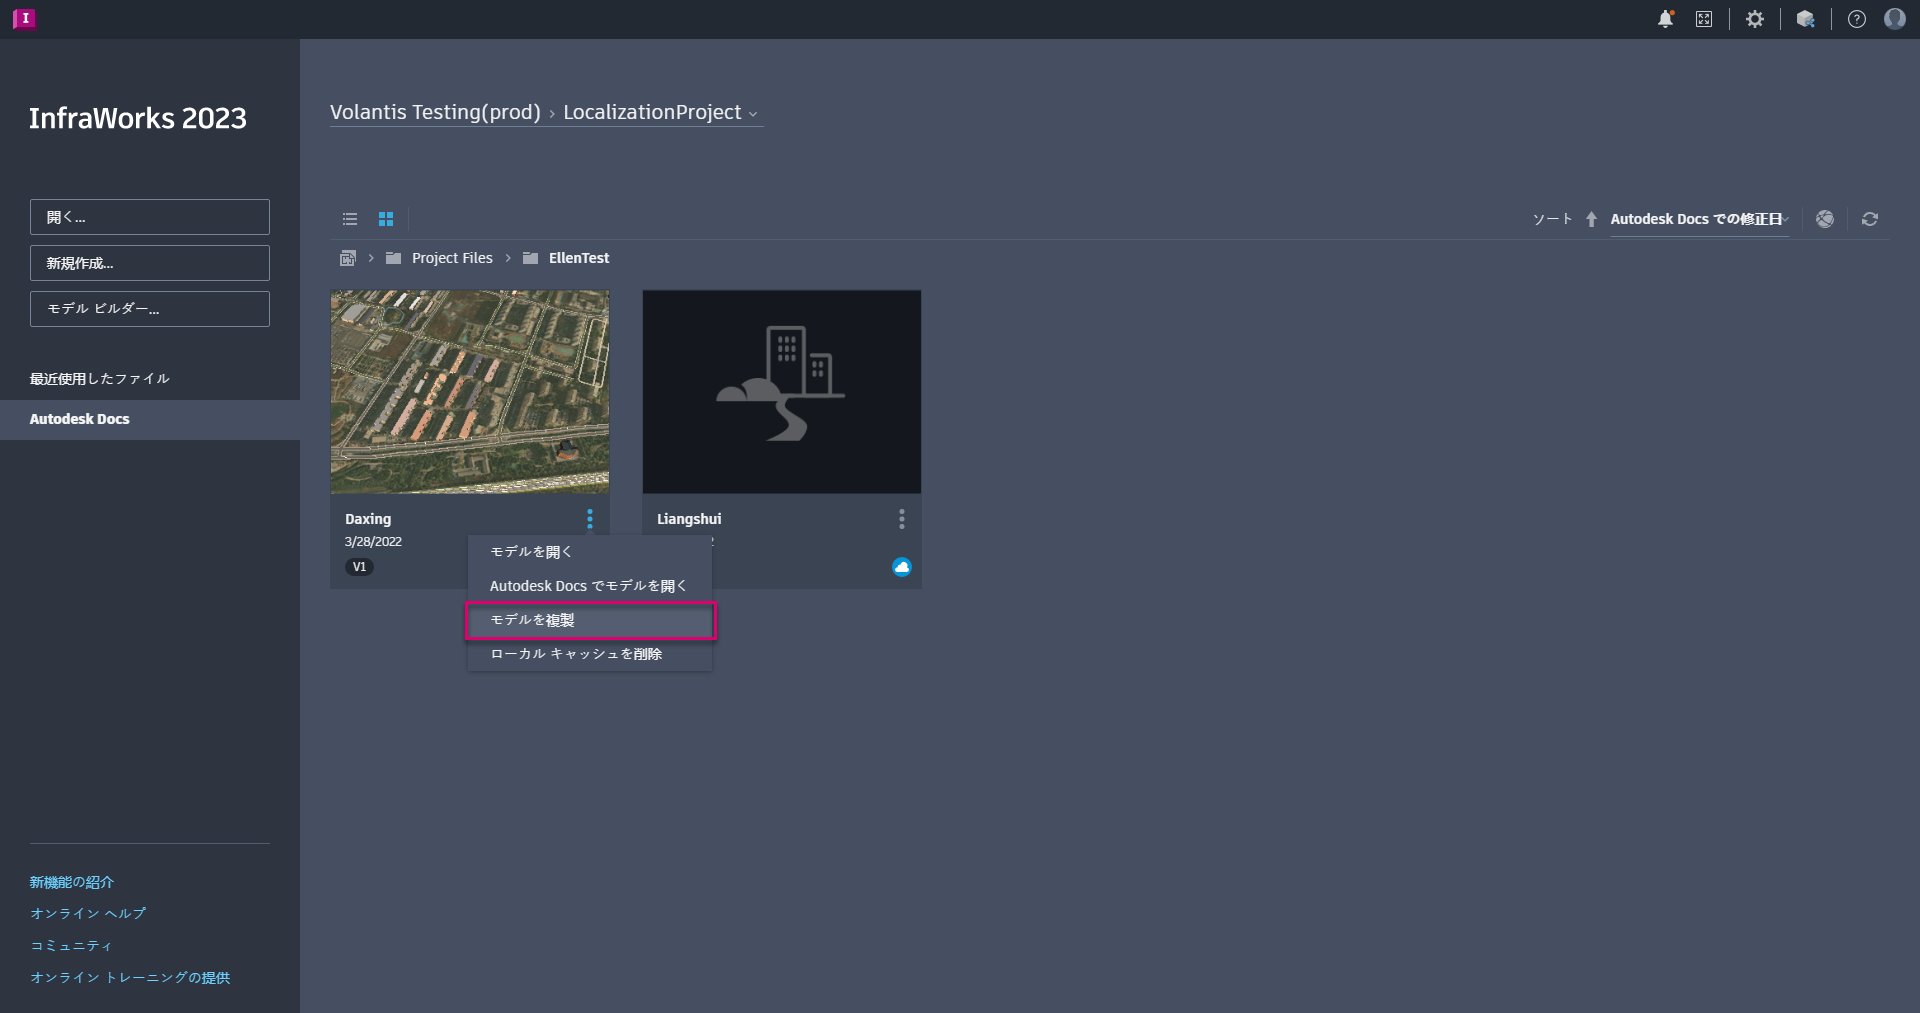This screenshot has width=1920, height=1013.
Task: Open the notifications bell
Action: 1666,19
